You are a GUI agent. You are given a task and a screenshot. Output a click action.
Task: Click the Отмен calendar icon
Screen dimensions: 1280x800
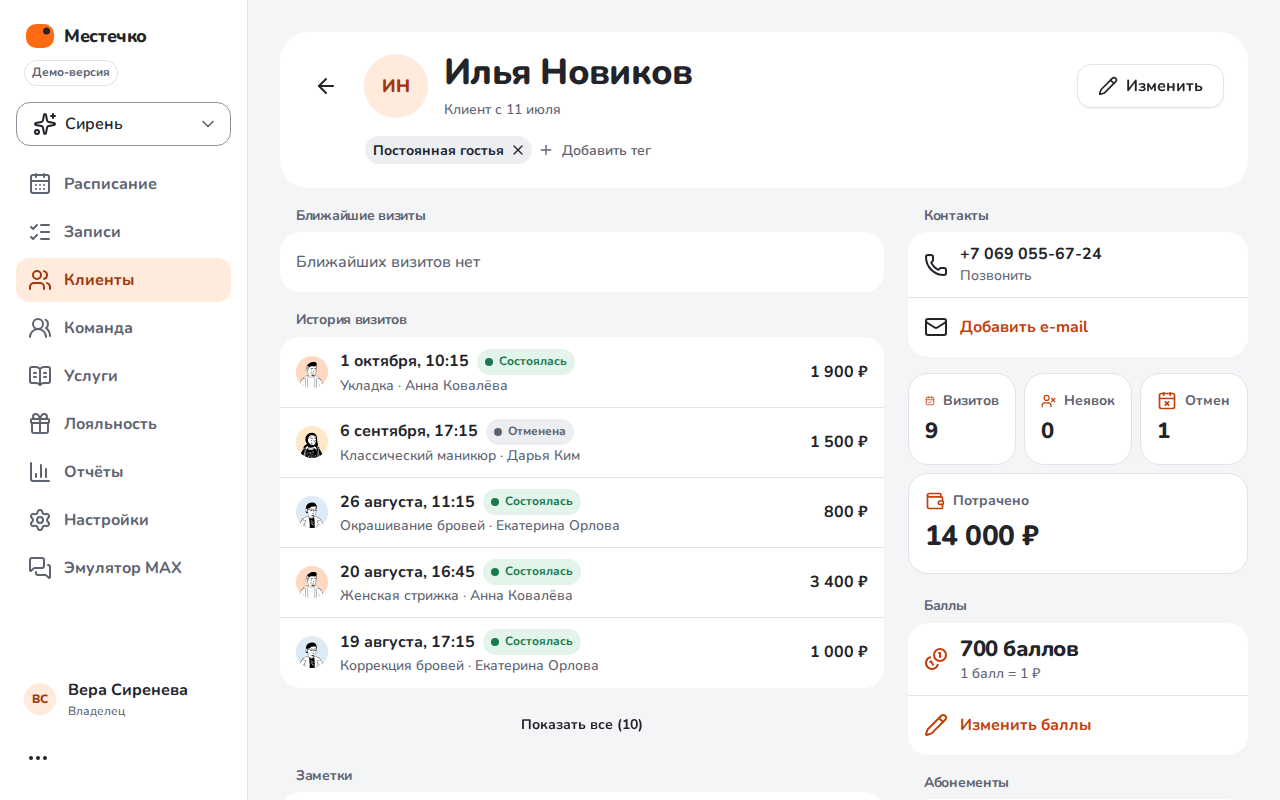point(1166,401)
